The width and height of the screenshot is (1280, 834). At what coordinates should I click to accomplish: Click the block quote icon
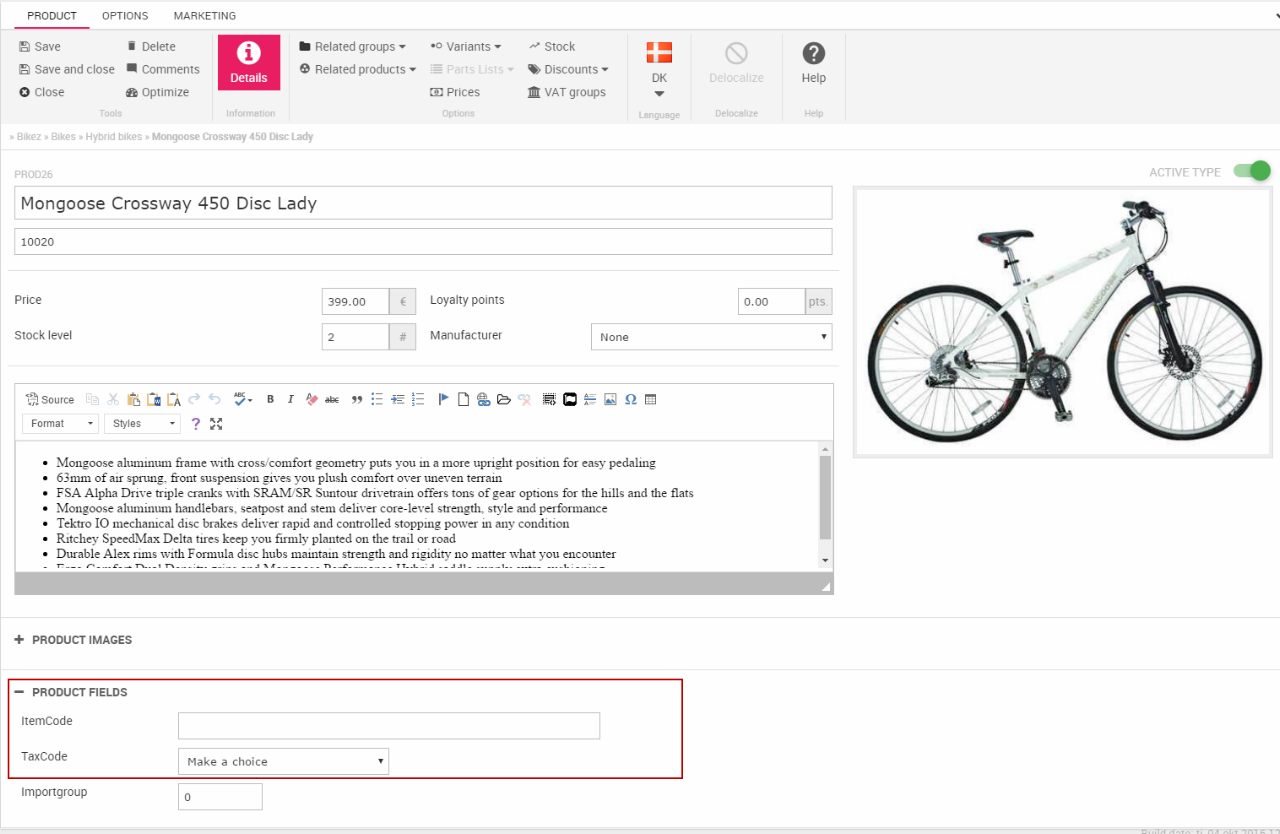[x=356, y=399]
